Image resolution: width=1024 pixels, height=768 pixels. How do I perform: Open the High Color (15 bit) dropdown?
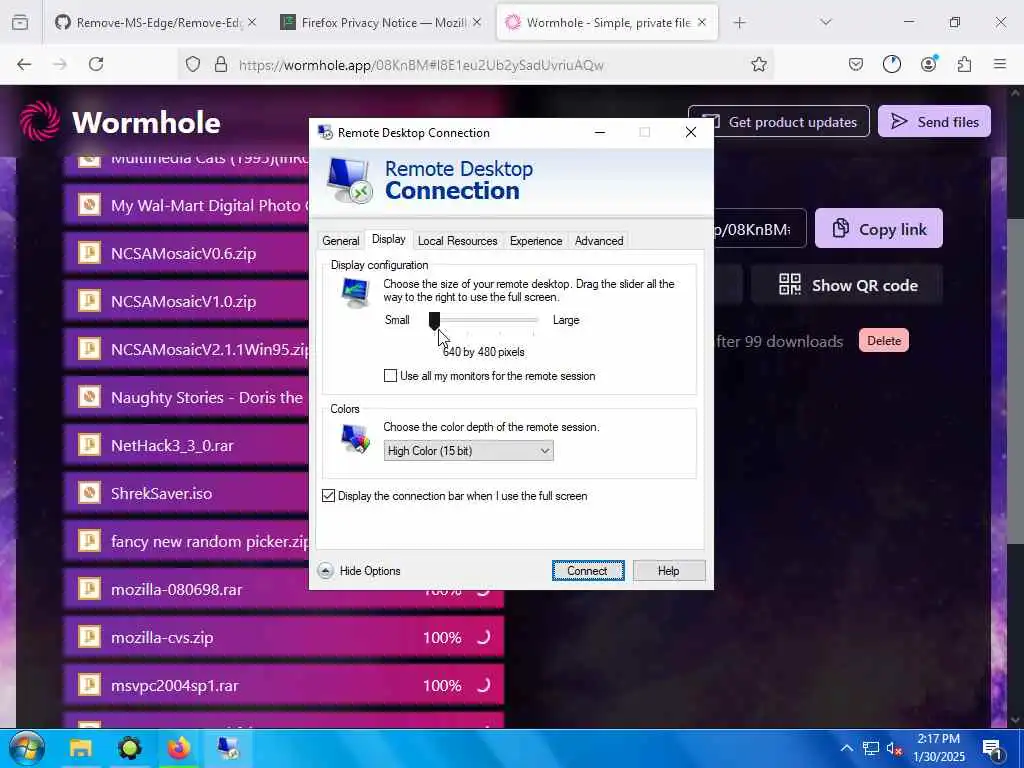468,451
